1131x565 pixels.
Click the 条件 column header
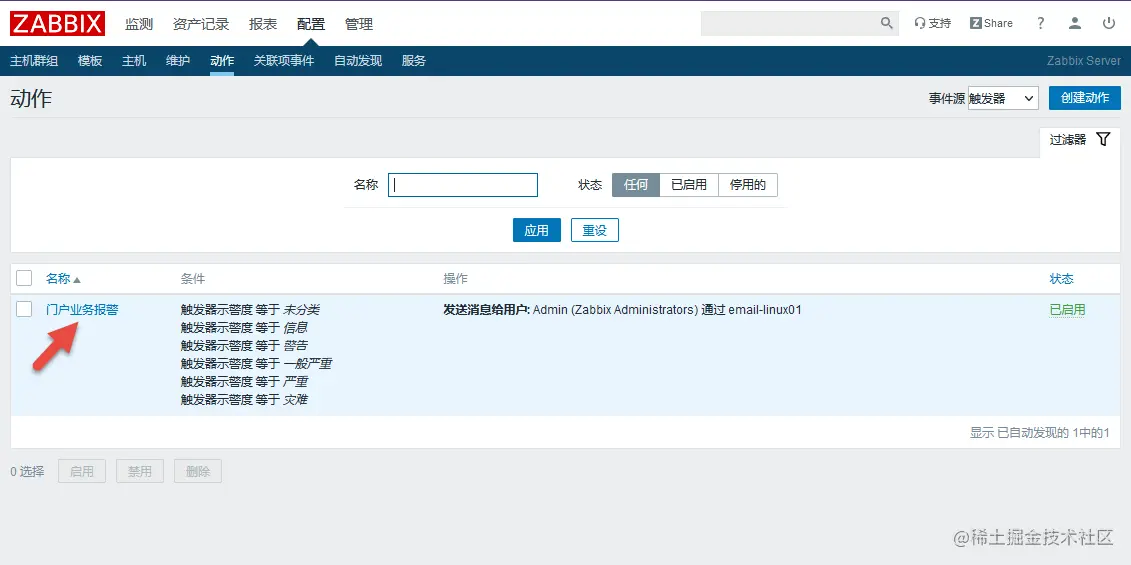(193, 279)
